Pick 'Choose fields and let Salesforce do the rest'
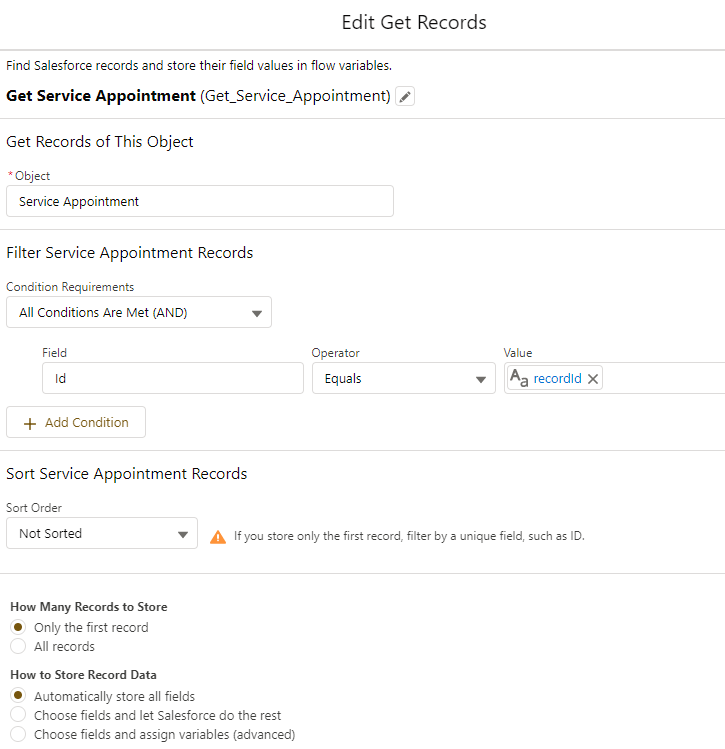 [19, 715]
